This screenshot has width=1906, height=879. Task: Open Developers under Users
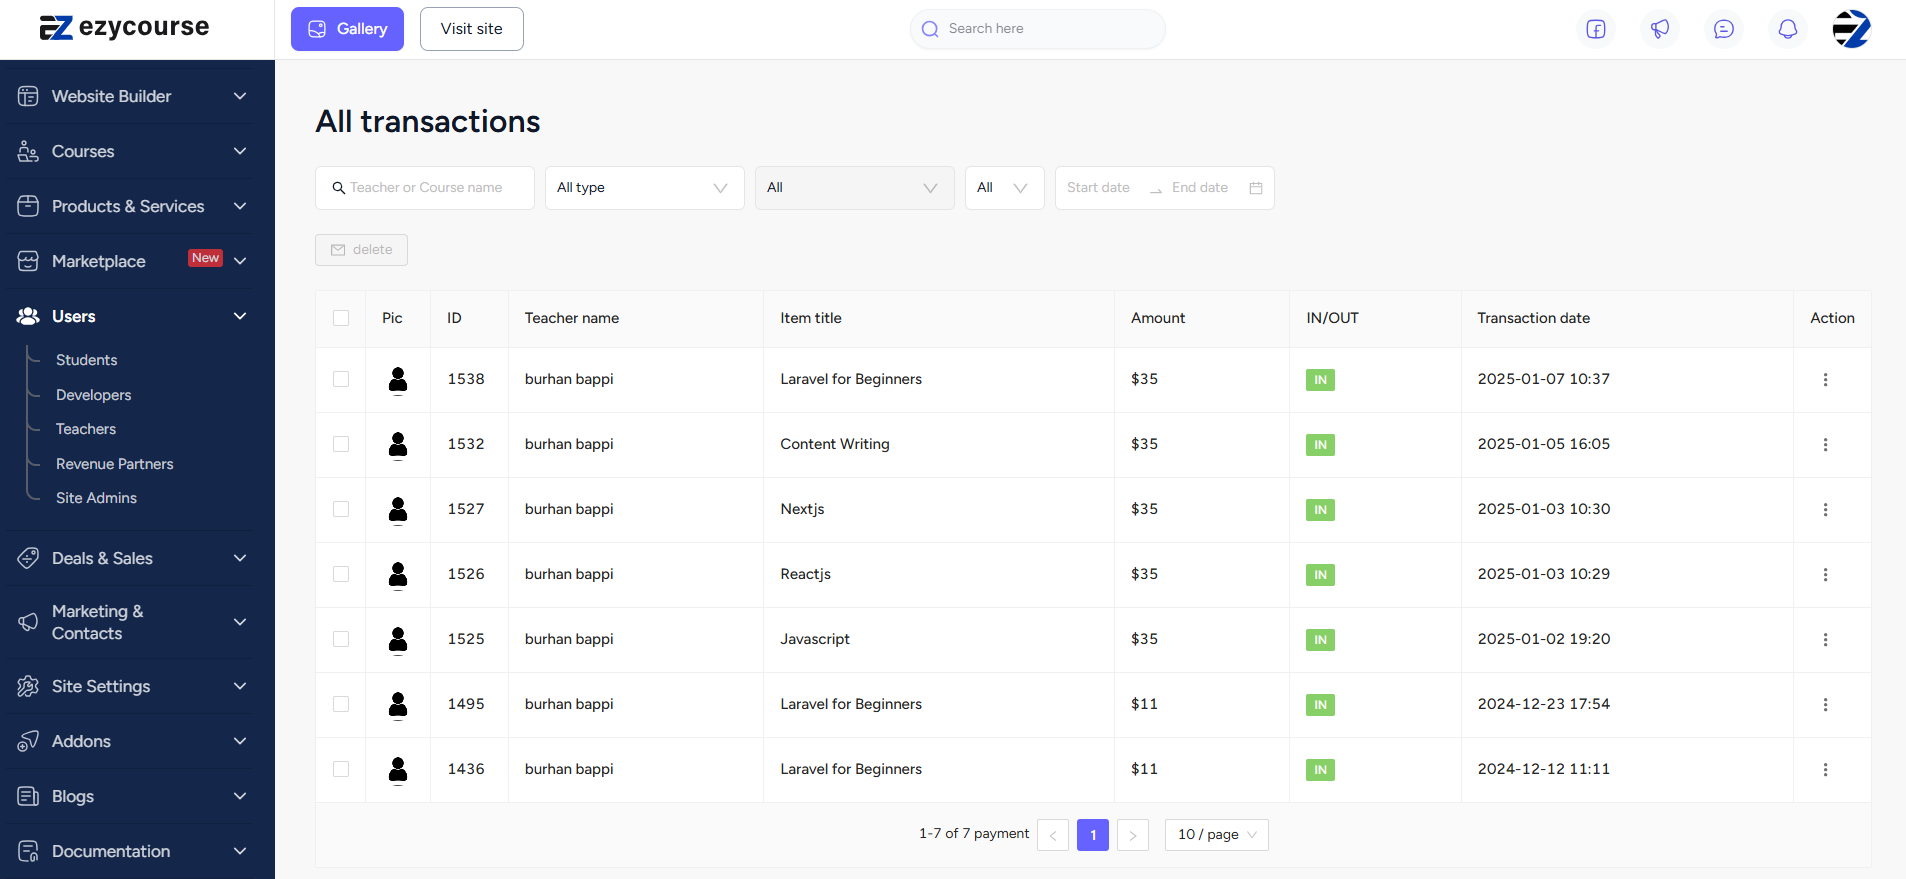tap(93, 395)
